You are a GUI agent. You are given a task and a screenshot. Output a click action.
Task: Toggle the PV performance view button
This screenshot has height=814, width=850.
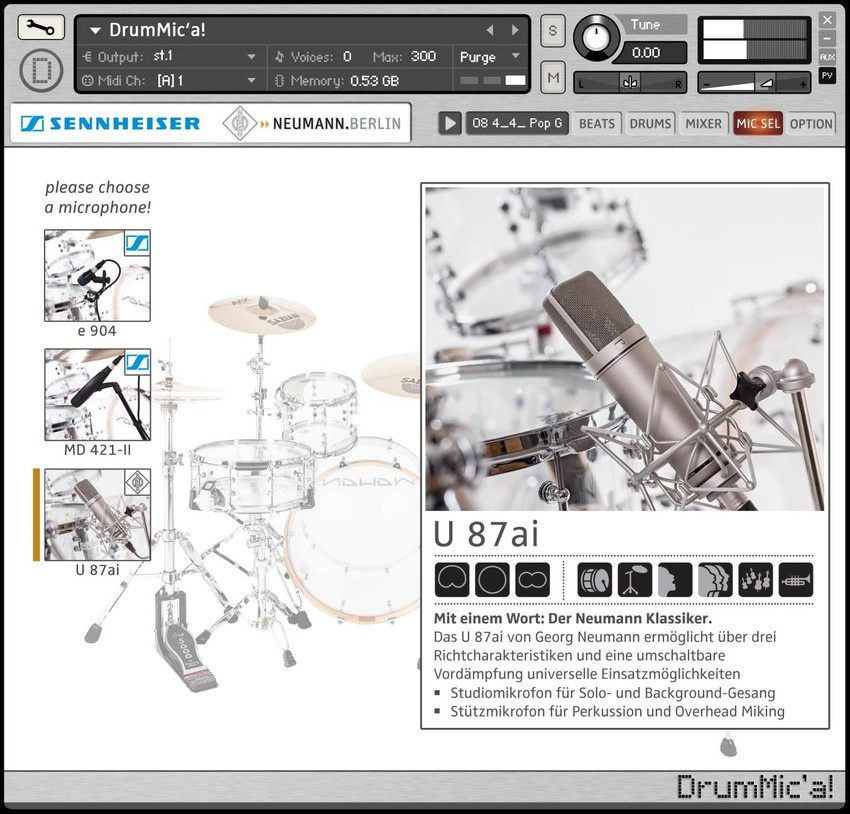pyautogui.click(x=827, y=75)
